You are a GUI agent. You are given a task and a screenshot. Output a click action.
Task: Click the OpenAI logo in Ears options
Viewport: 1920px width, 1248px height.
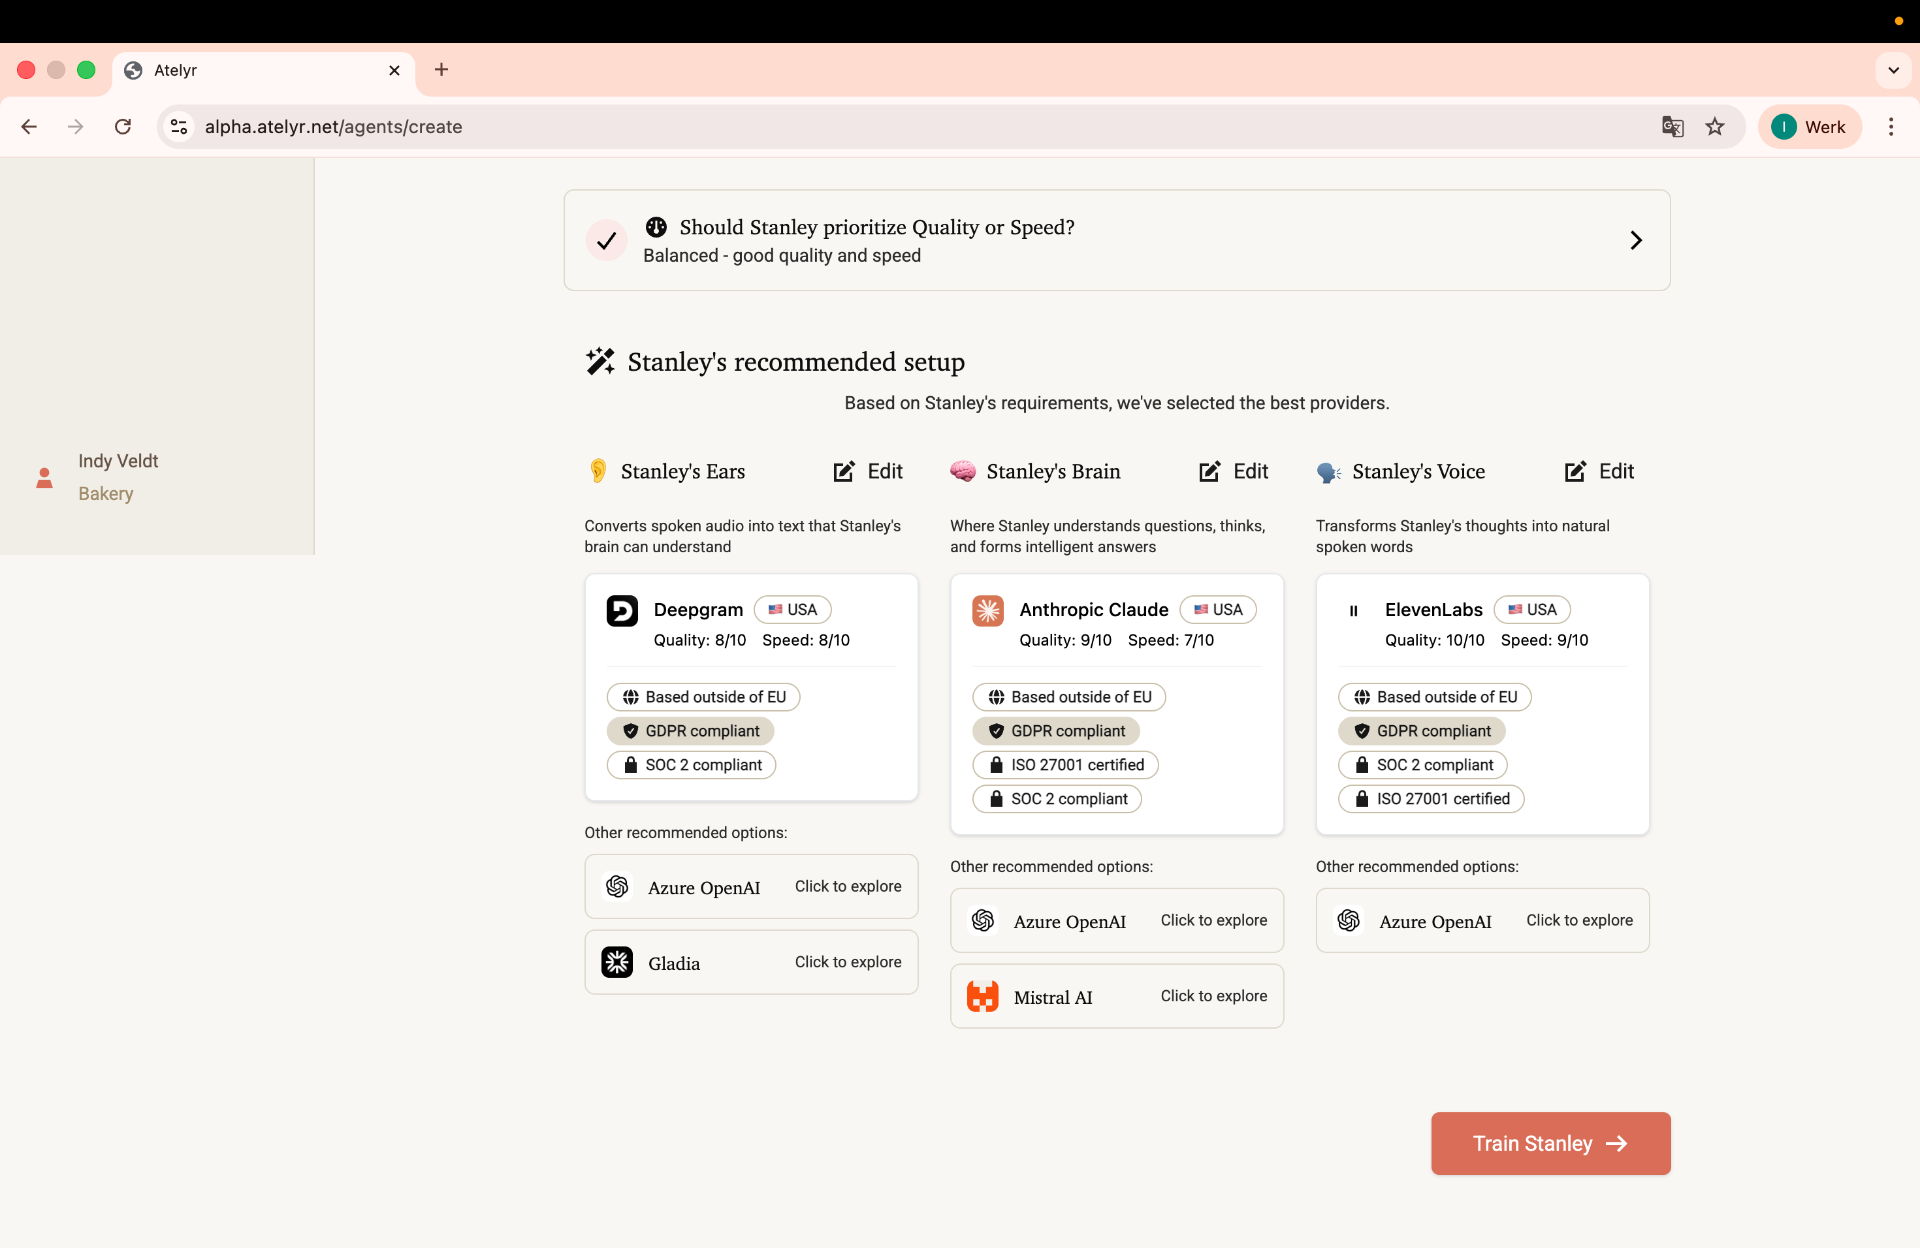click(617, 887)
